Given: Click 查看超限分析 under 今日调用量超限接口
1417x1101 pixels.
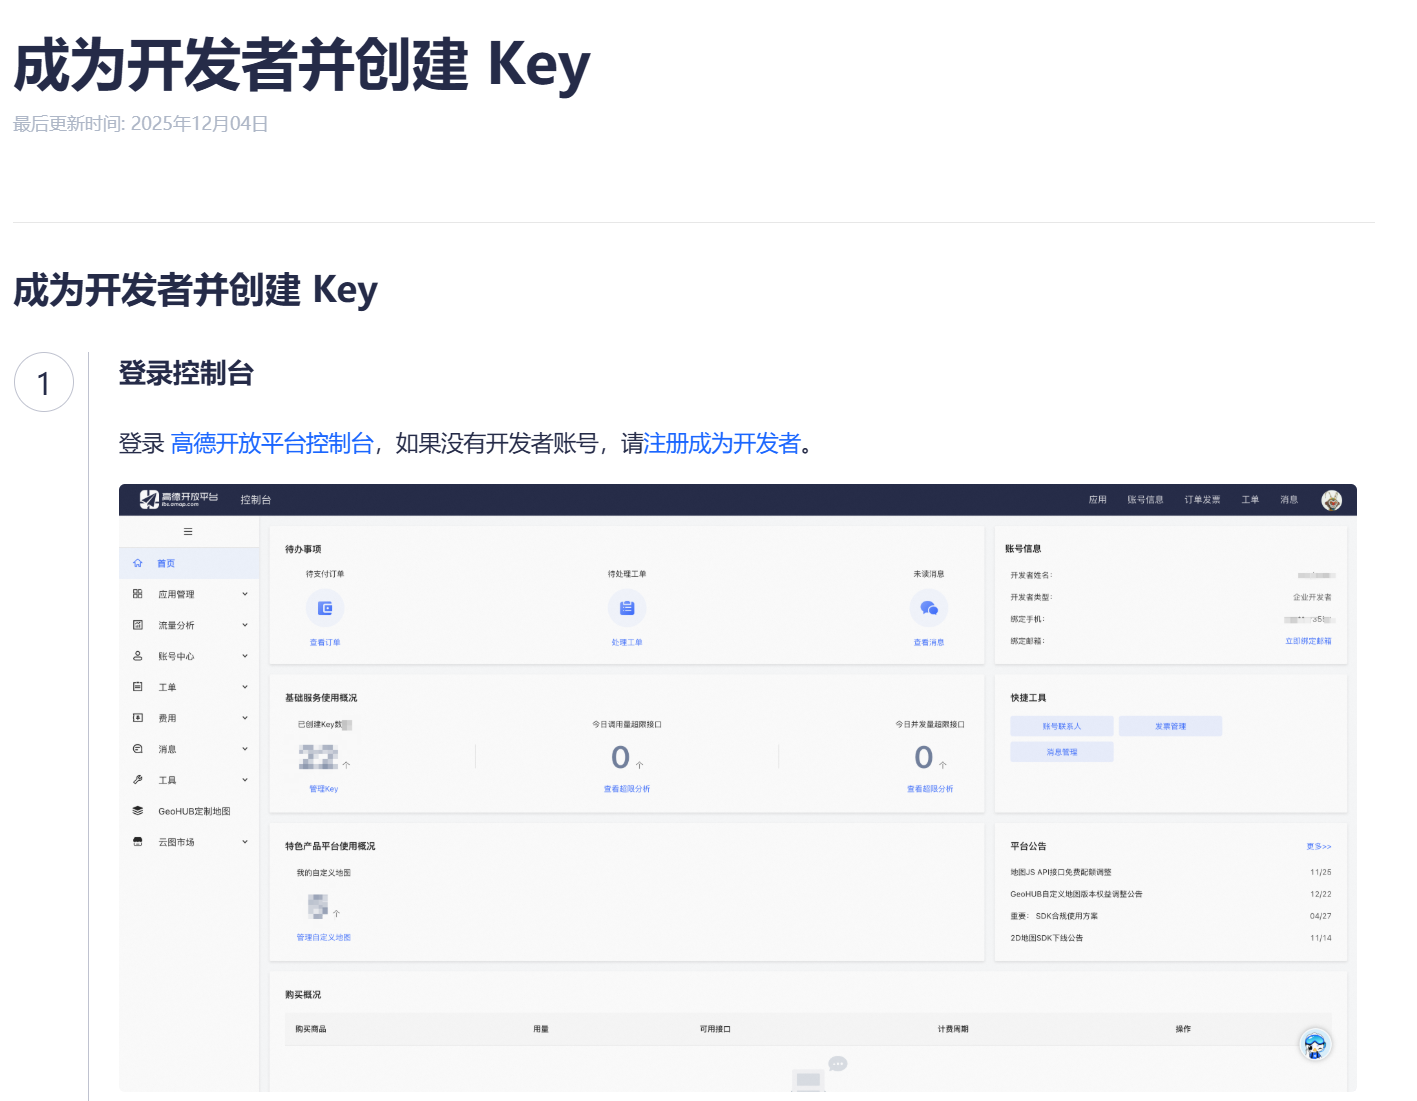Looking at the screenshot, I should click(x=627, y=789).
